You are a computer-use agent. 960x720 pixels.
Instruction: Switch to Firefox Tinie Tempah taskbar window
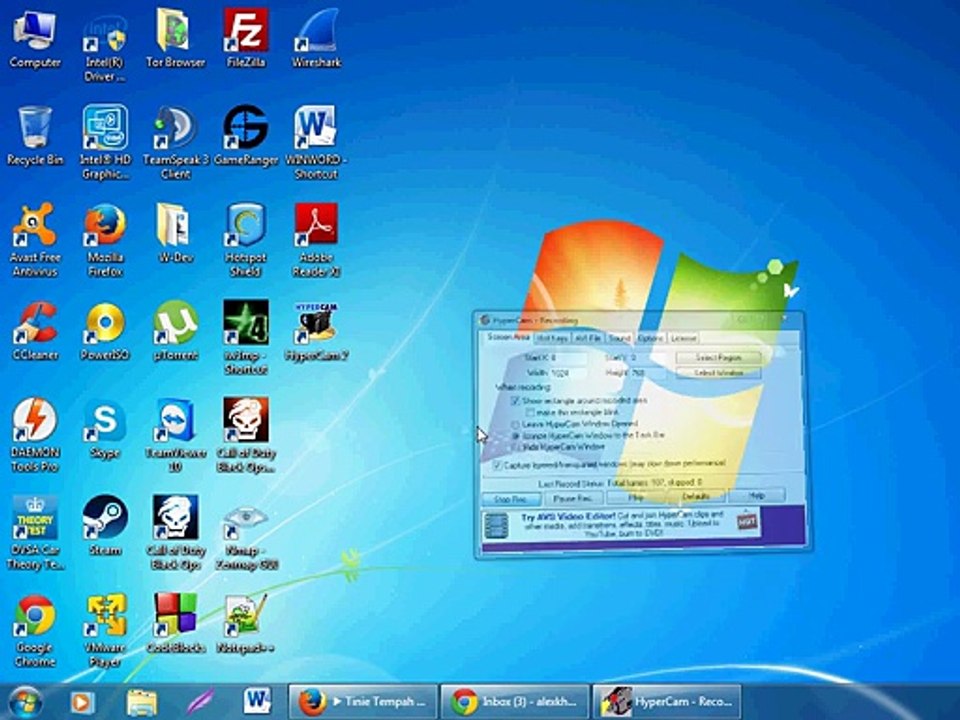[362, 702]
